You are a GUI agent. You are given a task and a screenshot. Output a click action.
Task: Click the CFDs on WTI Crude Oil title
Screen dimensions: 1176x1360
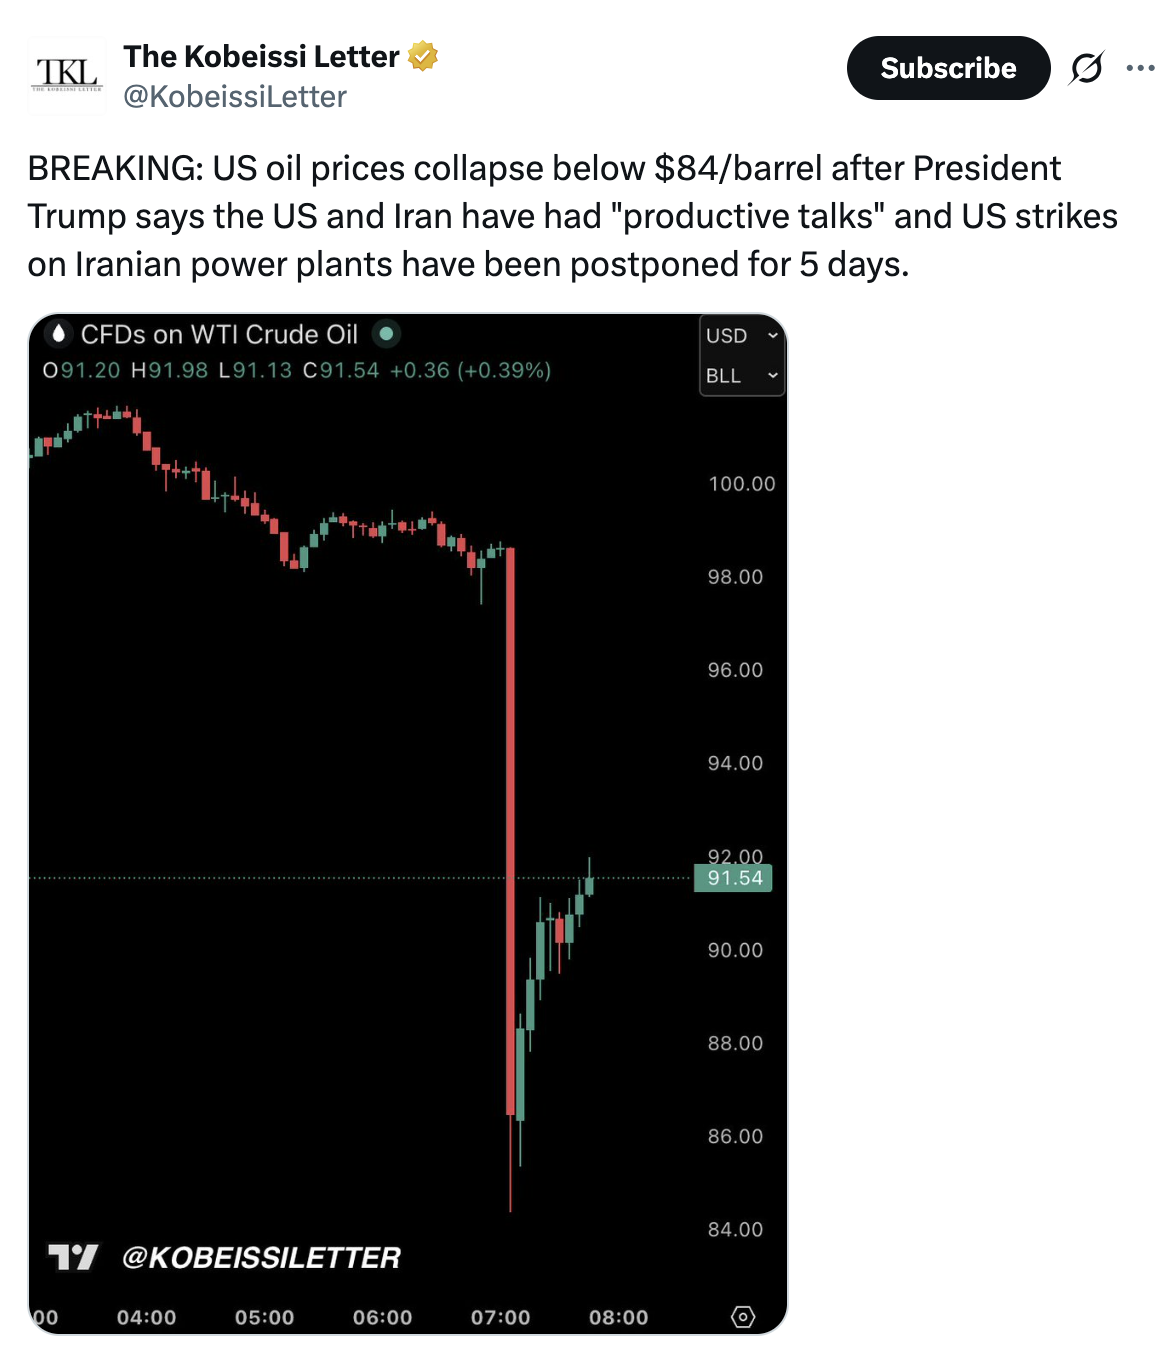point(219,334)
